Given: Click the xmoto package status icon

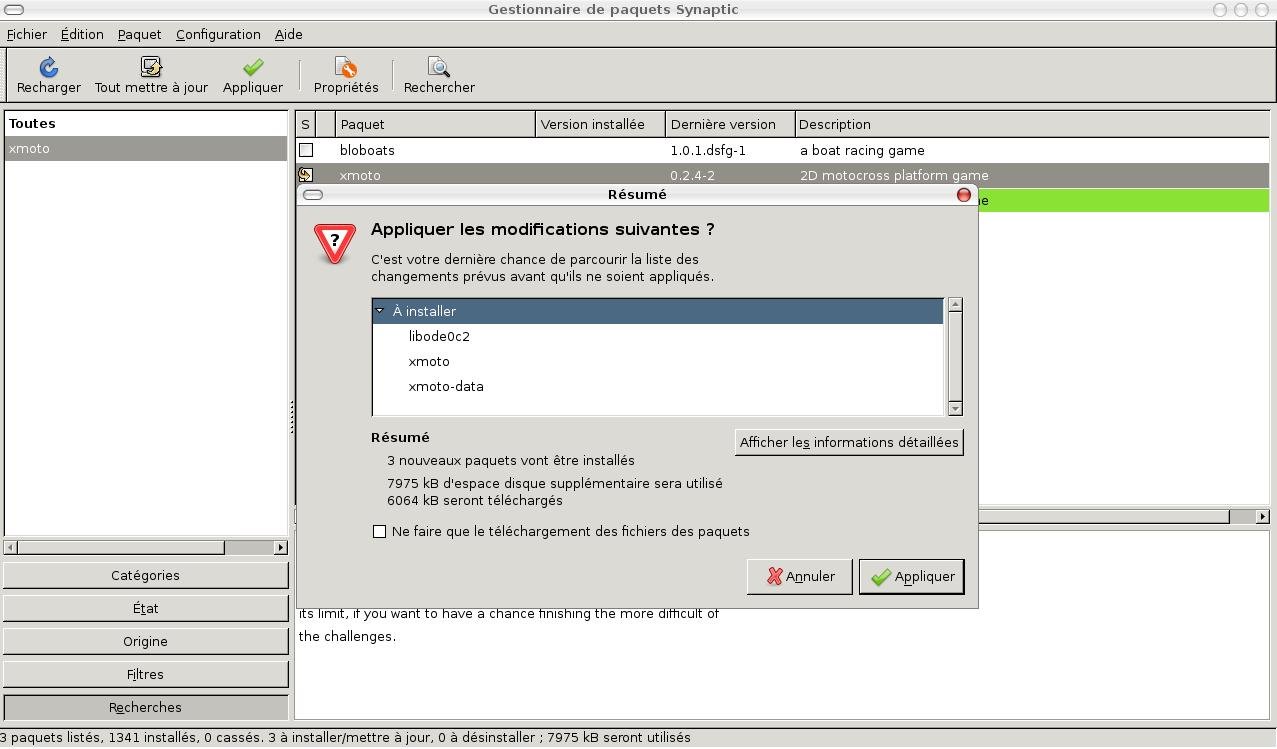Looking at the screenshot, I should click(306, 175).
